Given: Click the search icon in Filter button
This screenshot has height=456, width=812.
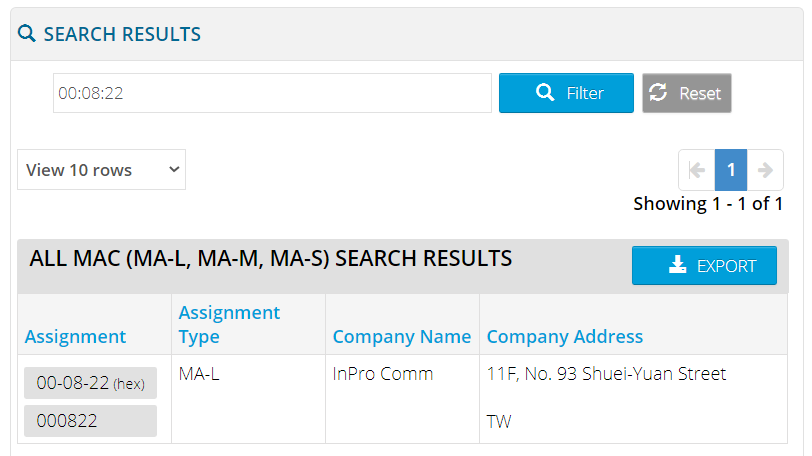Looking at the screenshot, I should (x=545, y=93).
